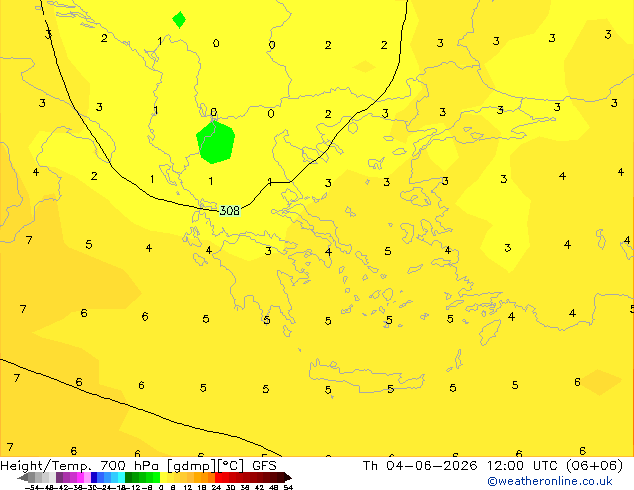The width and height of the screenshot is (634, 490).
Task: Click the pale diamond patch near the top center
Action: tap(364, 66)
